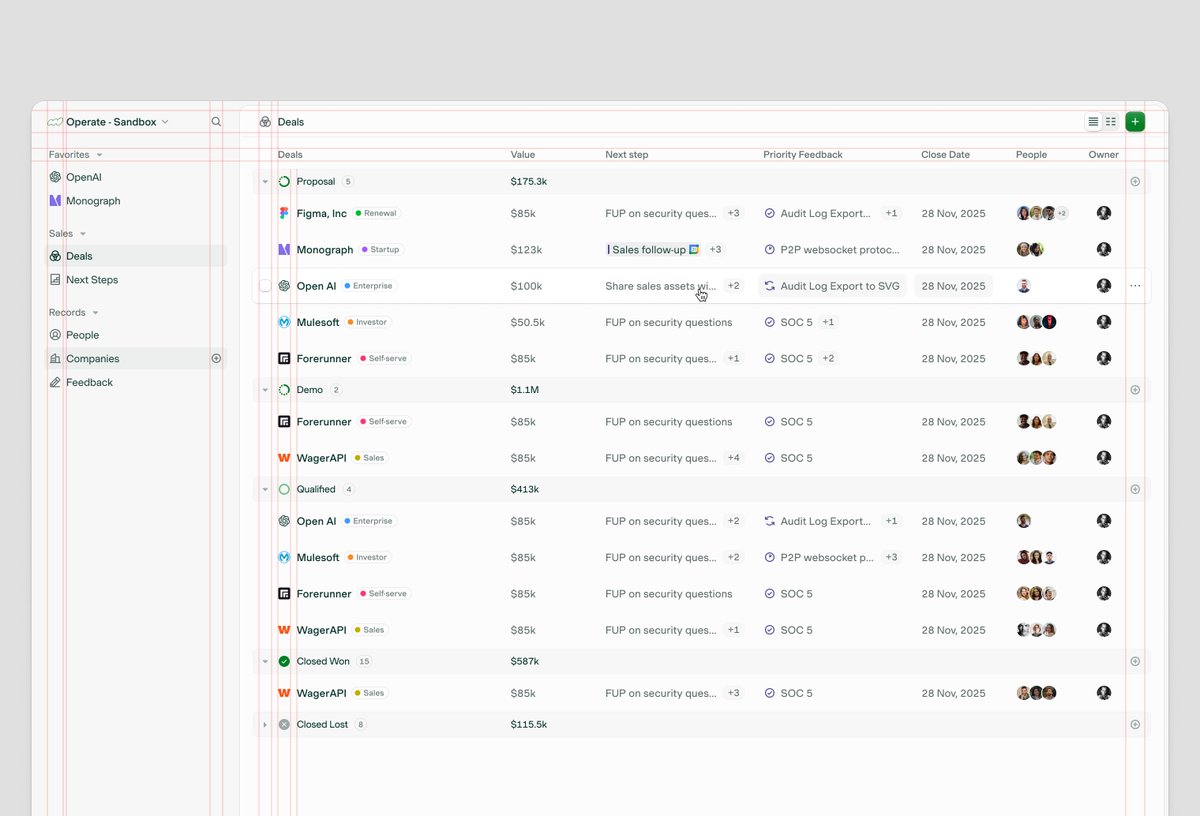Collapse the Demo group
Viewport: 1200px width, 816px height.
point(265,390)
